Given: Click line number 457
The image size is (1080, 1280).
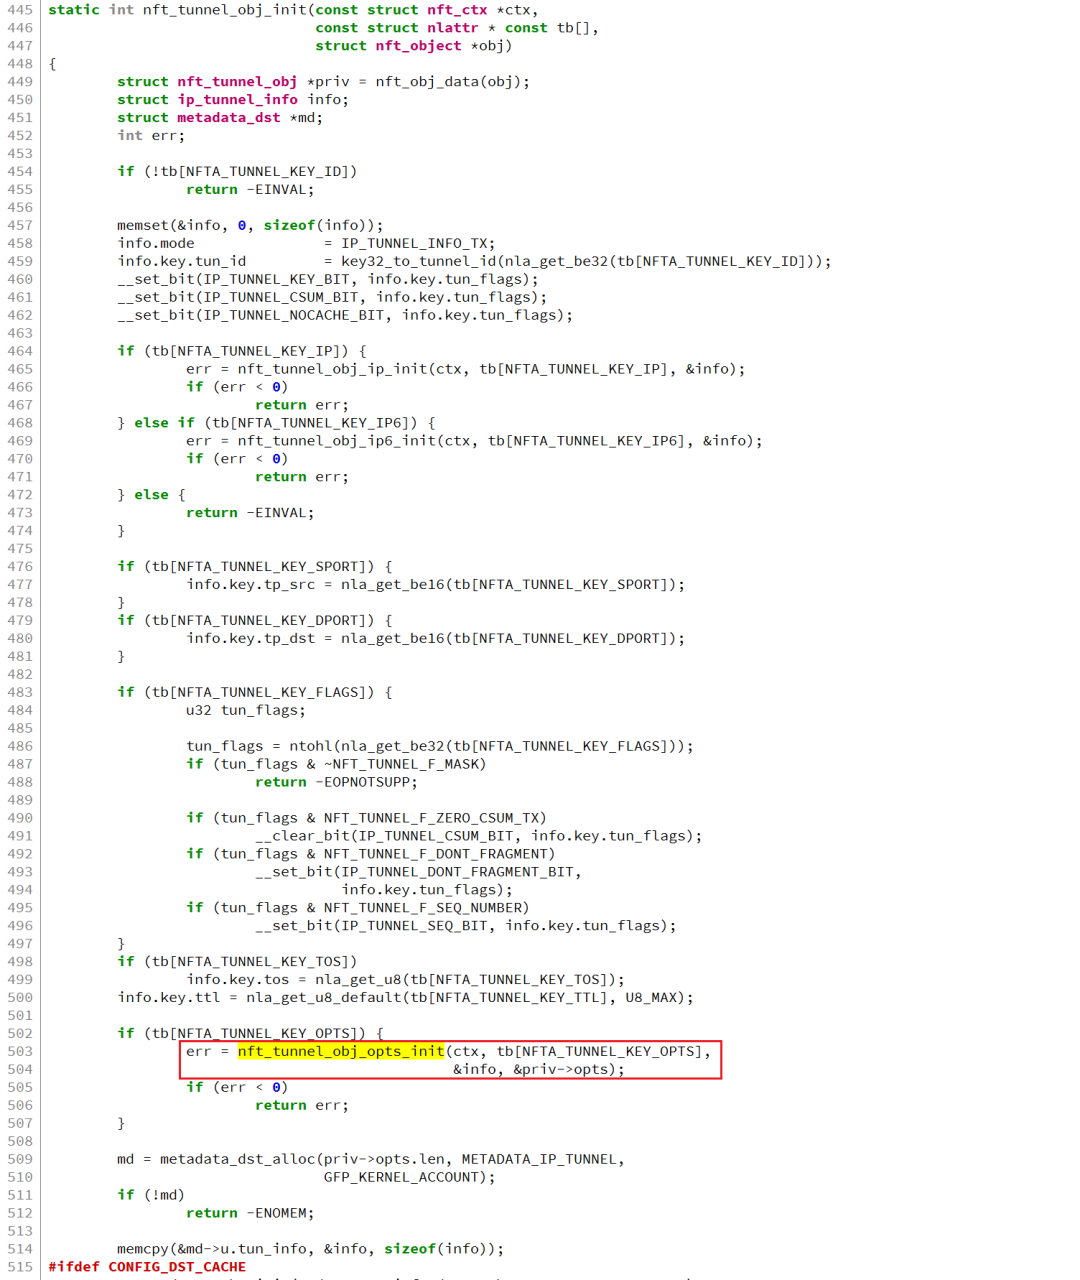Looking at the screenshot, I should coord(20,225).
